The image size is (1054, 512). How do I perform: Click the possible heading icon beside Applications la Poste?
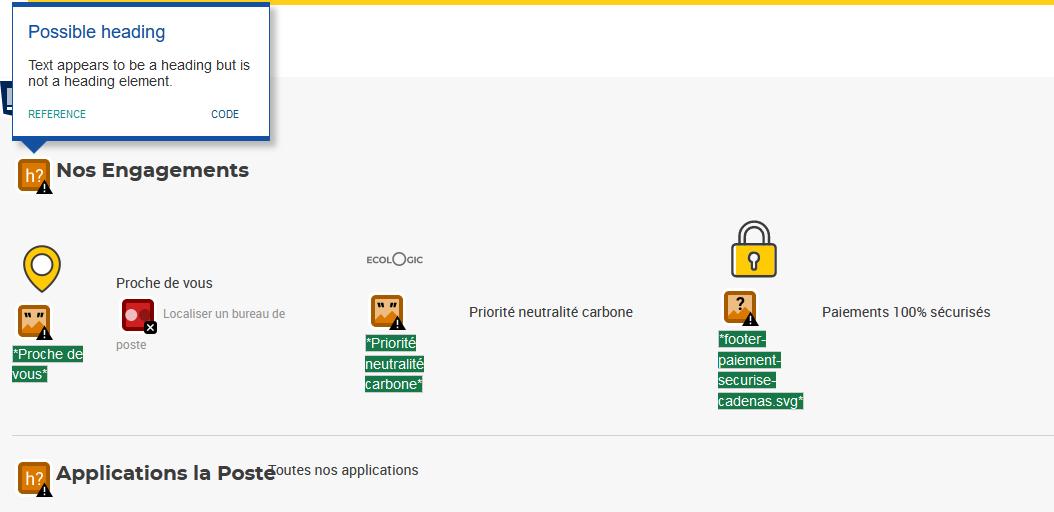pos(34,478)
